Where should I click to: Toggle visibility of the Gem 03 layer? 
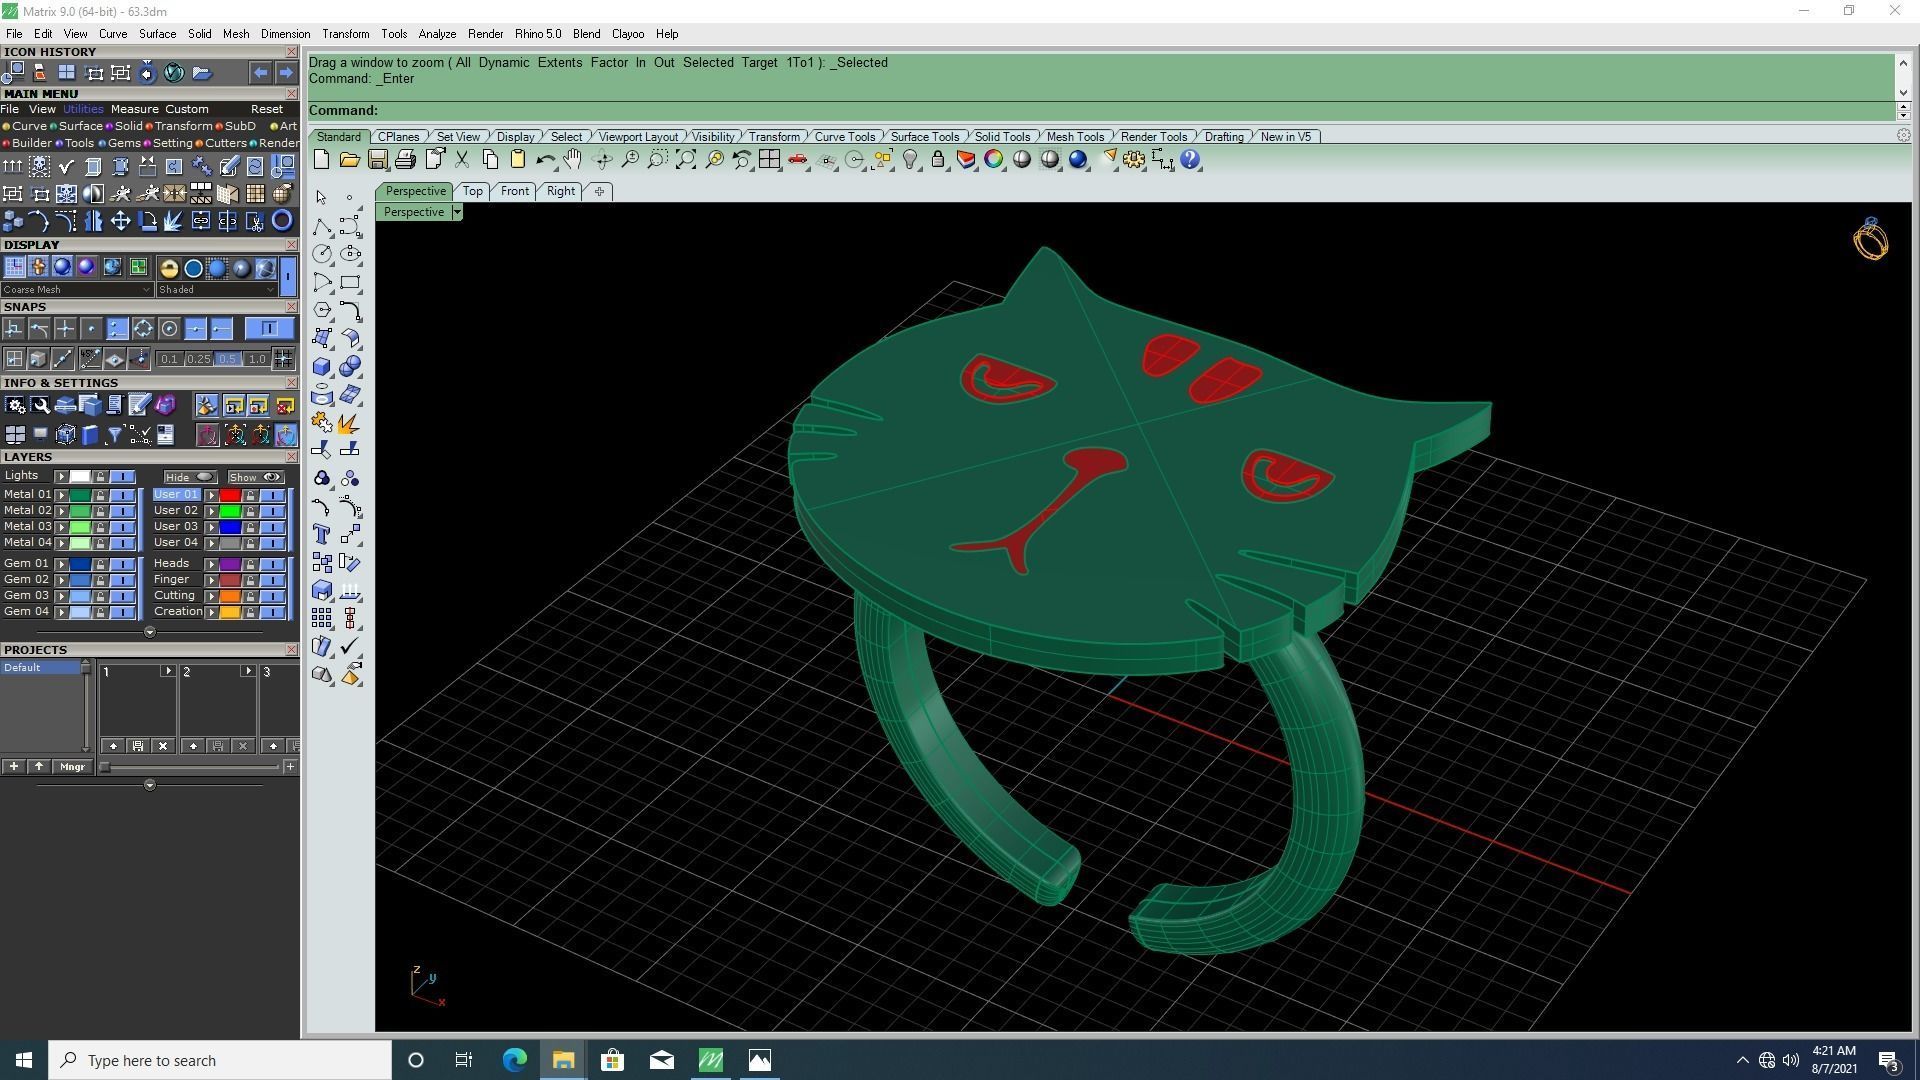[x=122, y=596]
